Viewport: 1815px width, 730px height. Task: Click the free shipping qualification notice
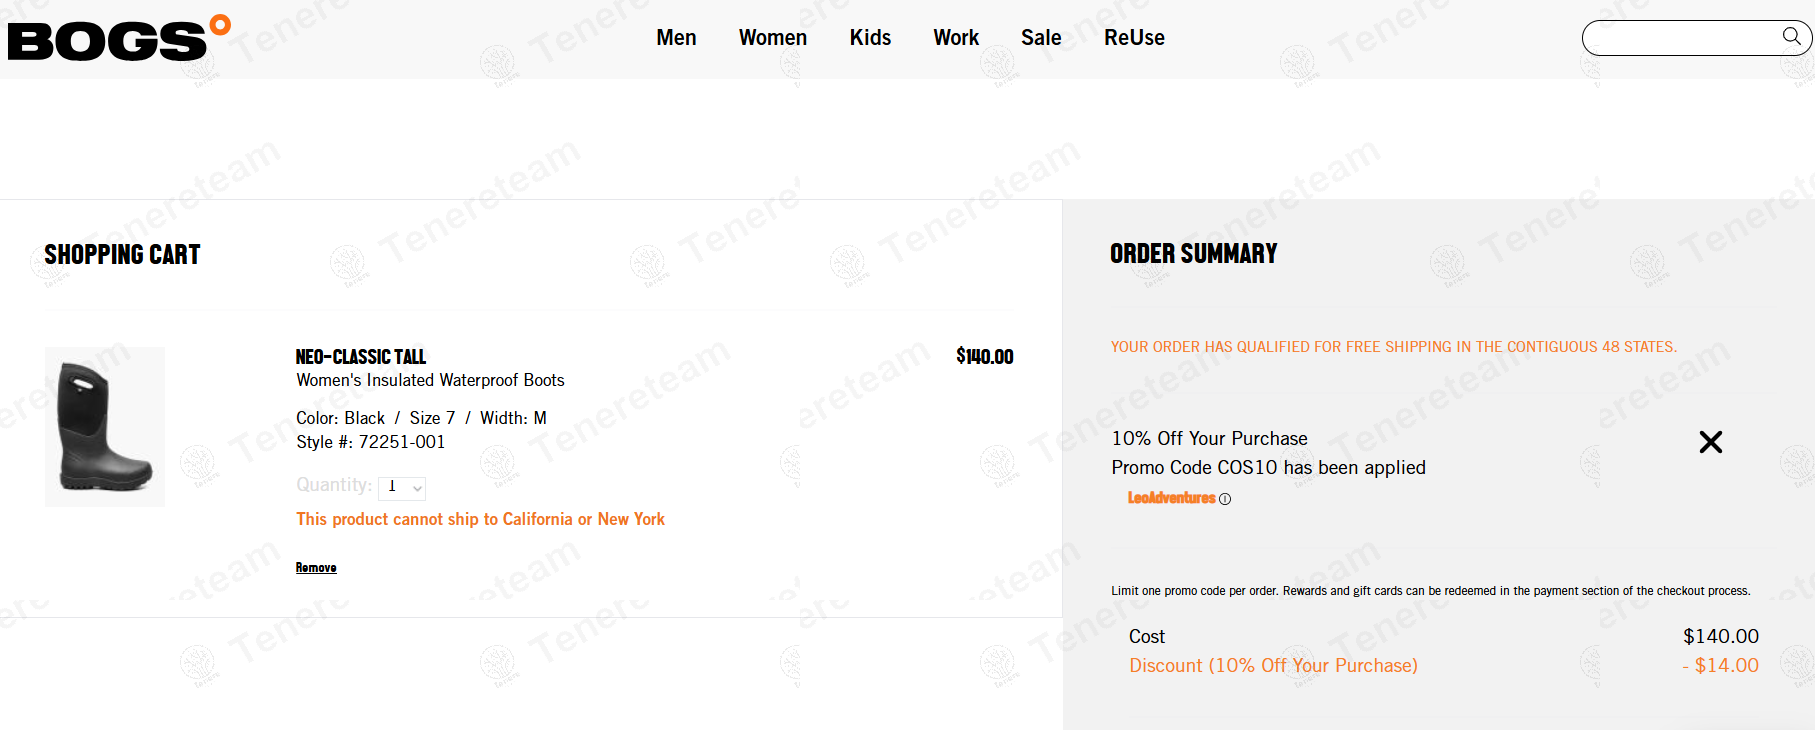[1393, 347]
